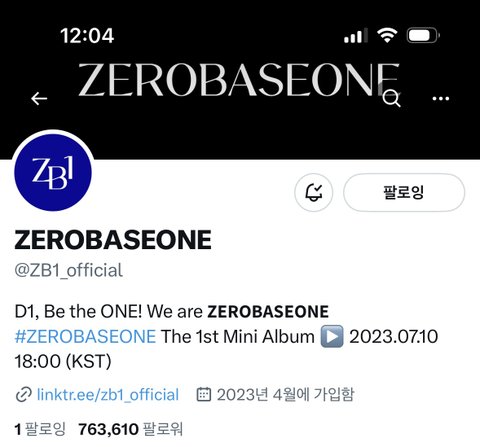
Task: Open the profile search magnifier icon
Action: tap(392, 99)
